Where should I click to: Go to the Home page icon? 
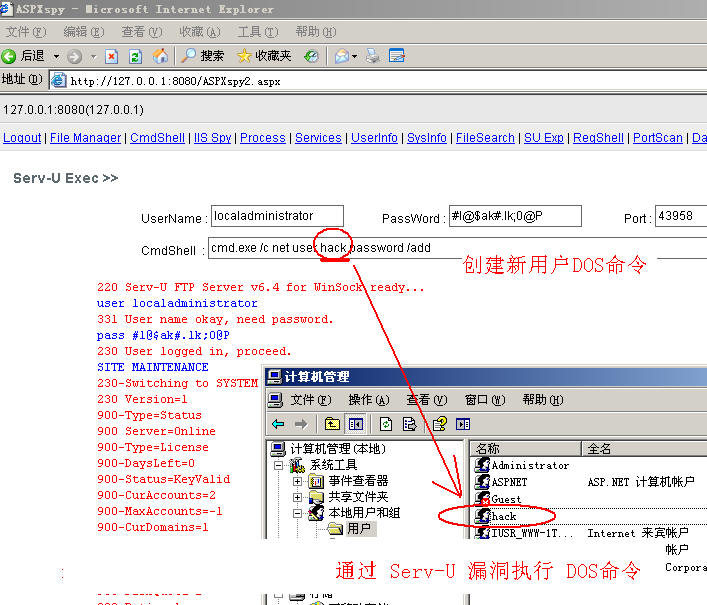[160, 56]
